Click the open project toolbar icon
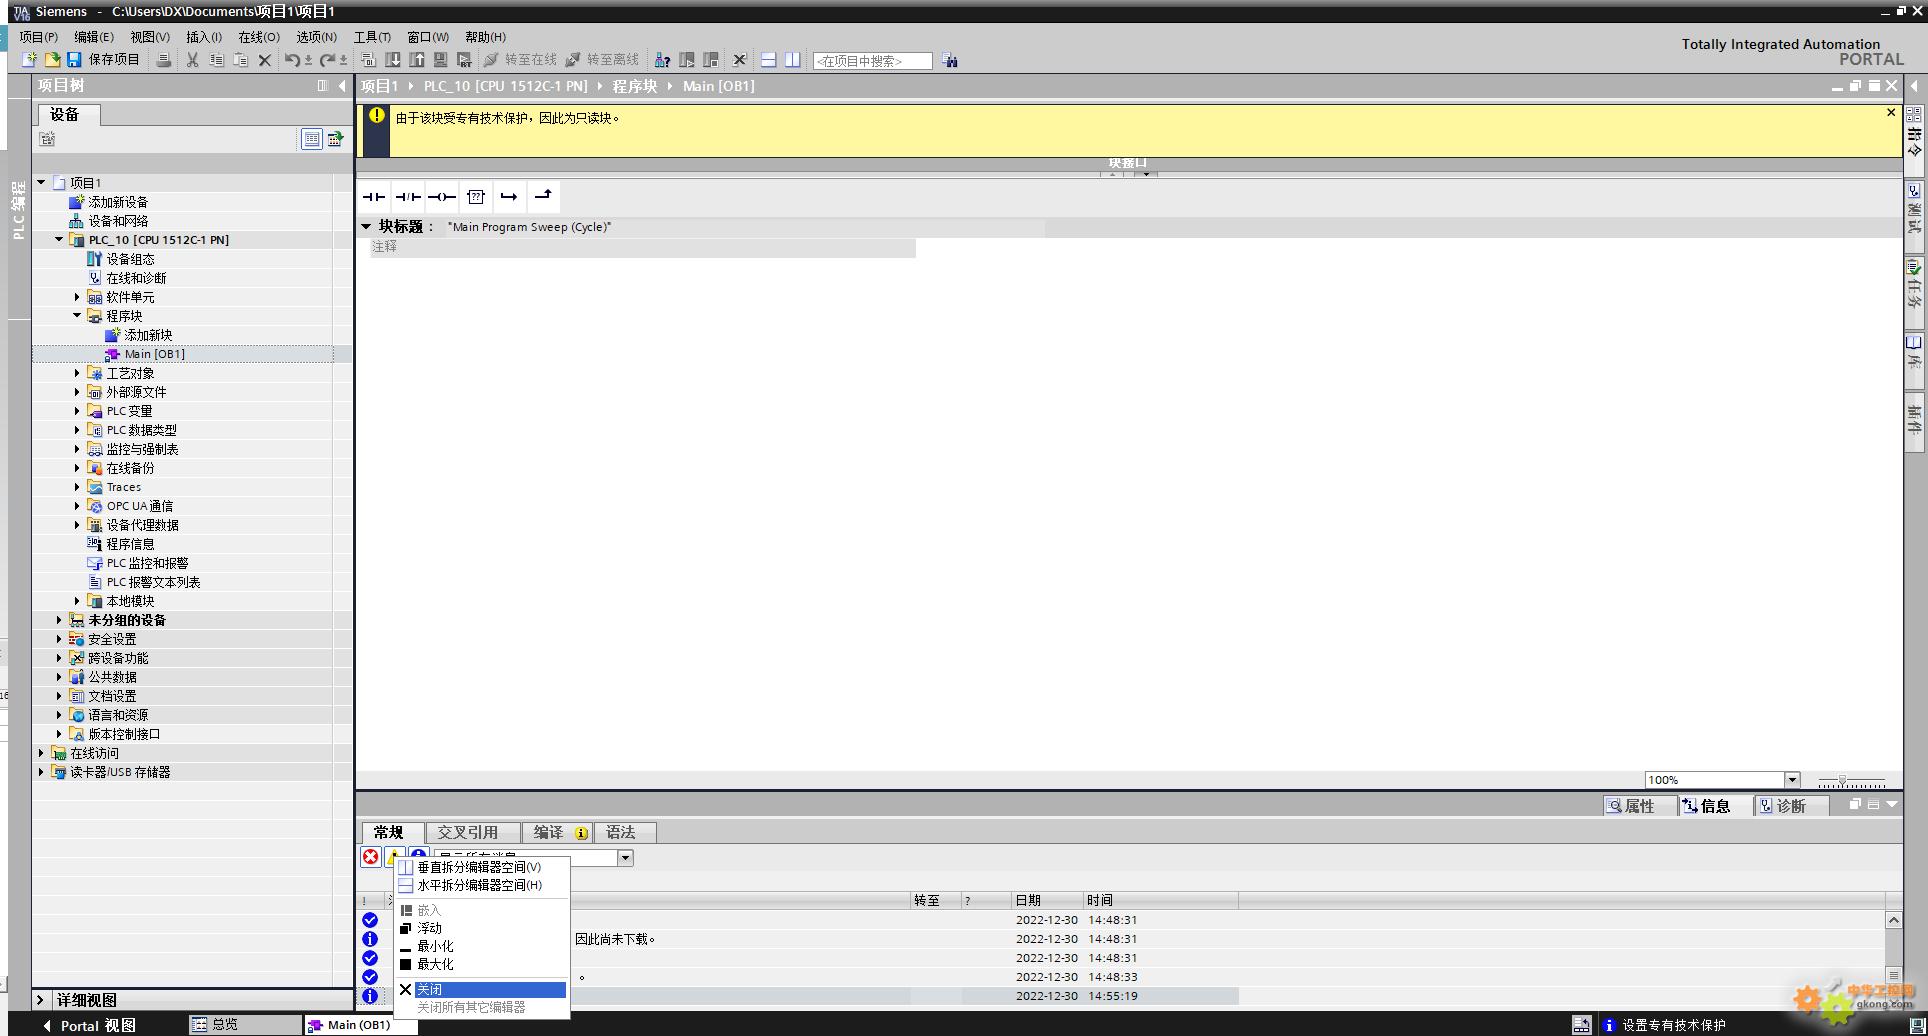This screenshot has width=1928, height=1036. pos(52,60)
